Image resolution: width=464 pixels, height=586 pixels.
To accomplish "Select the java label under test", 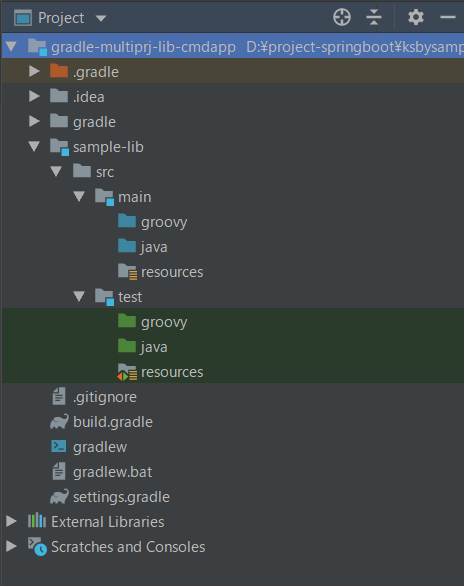I will tap(154, 347).
